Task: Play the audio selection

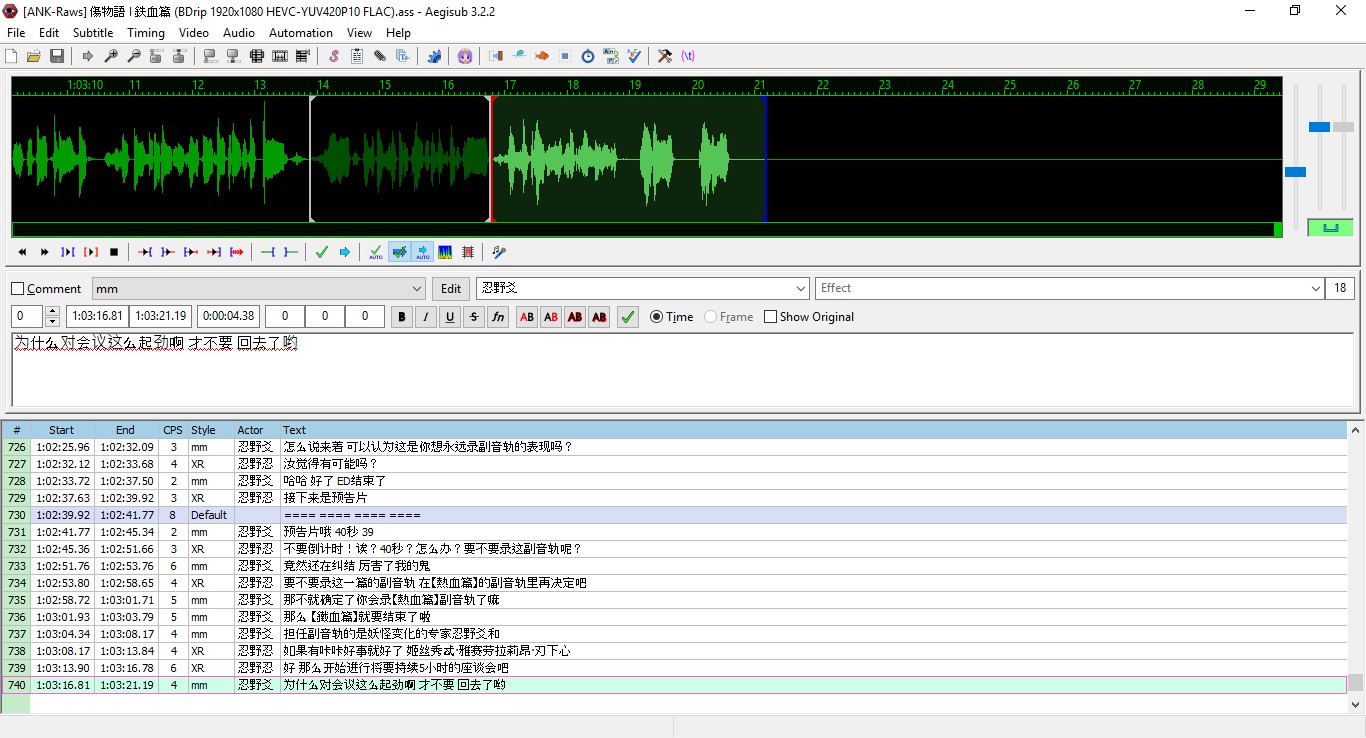Action: (68, 252)
